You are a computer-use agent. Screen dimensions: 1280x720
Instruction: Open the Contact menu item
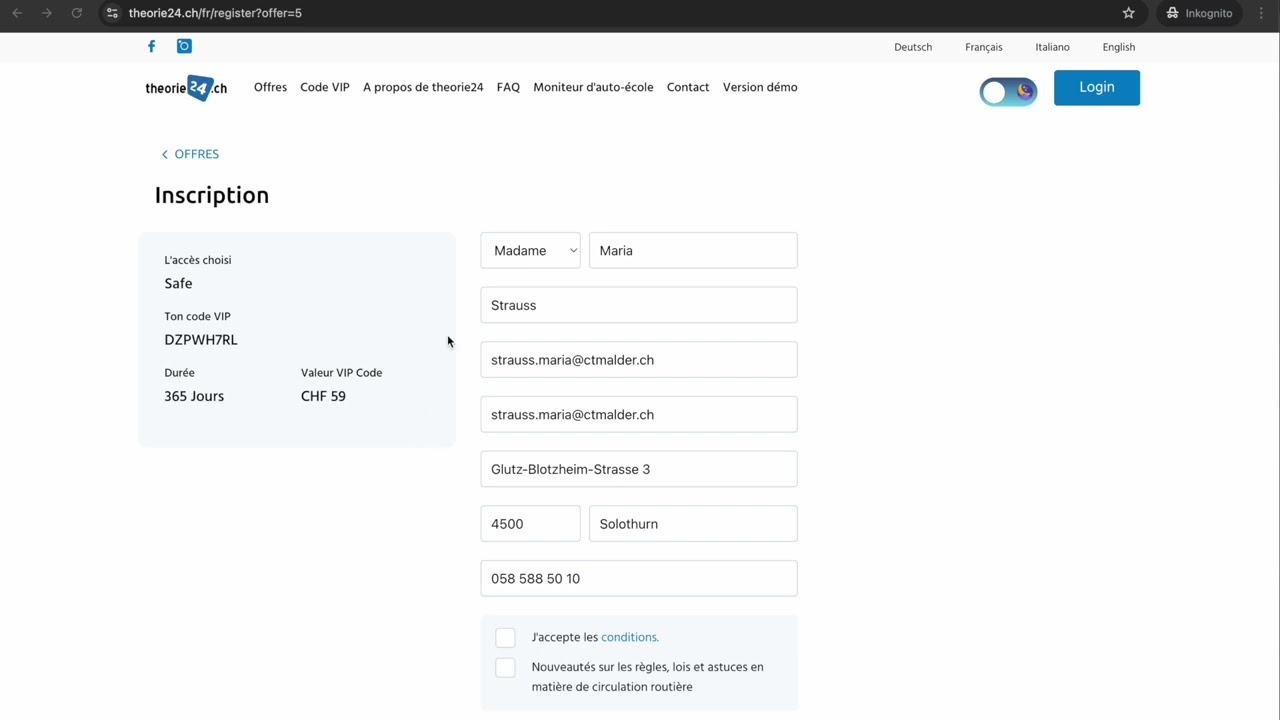[x=688, y=87]
